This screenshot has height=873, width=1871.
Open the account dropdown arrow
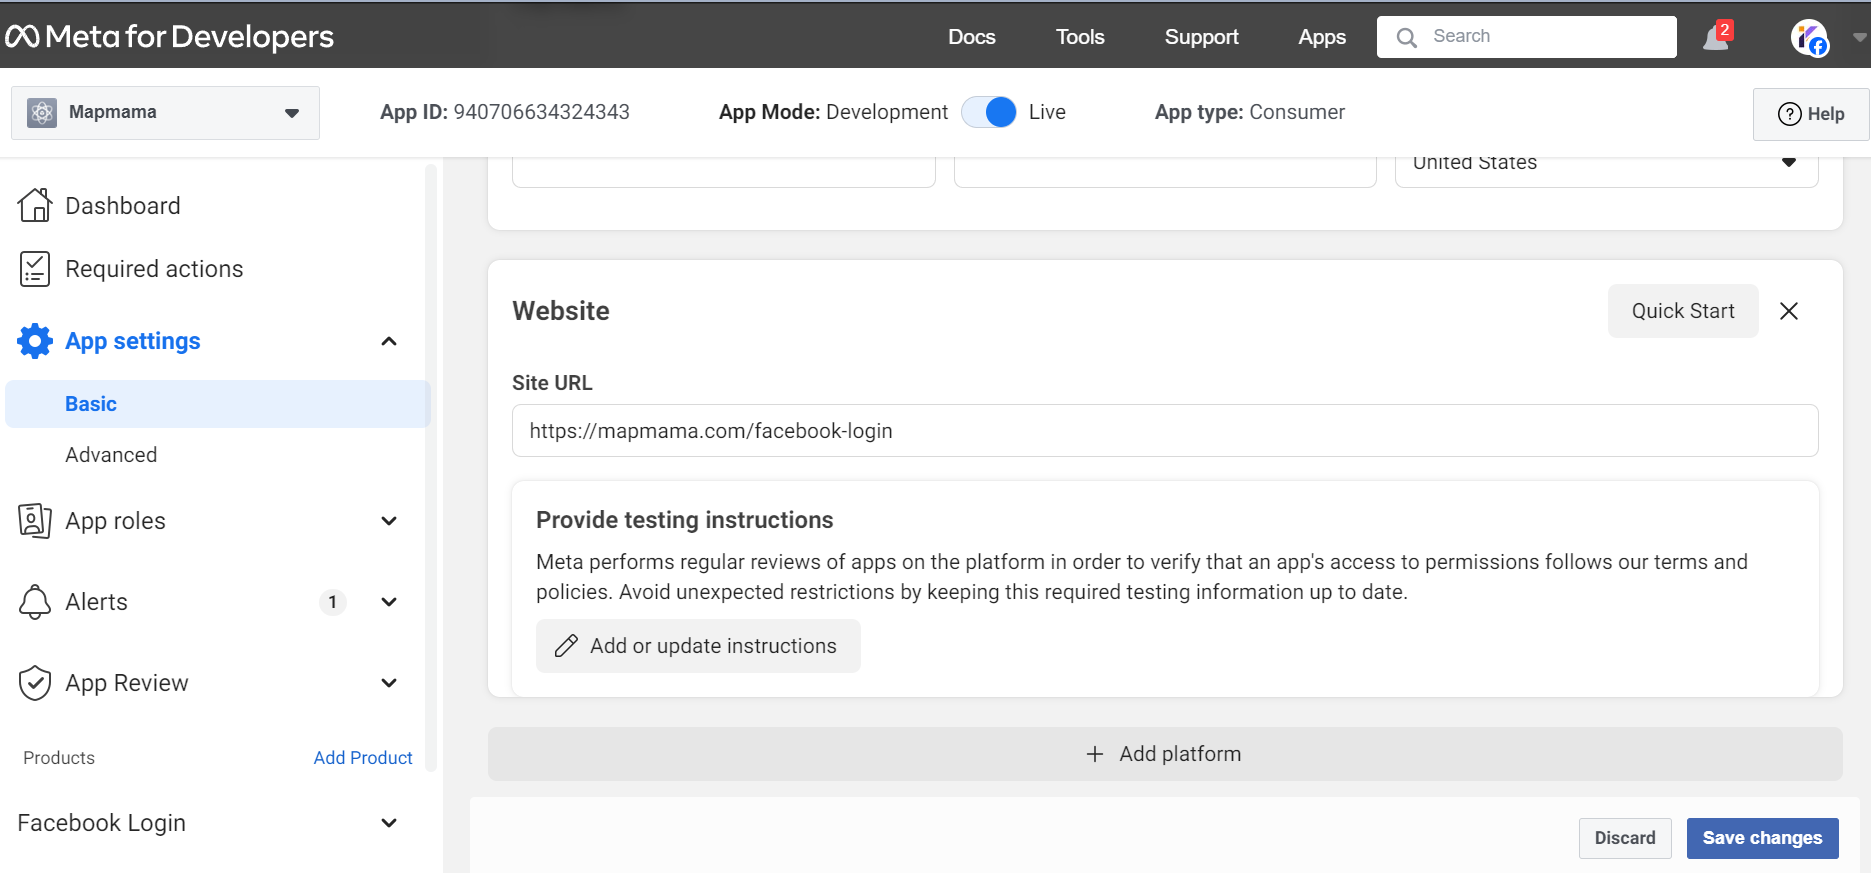coord(1859,38)
